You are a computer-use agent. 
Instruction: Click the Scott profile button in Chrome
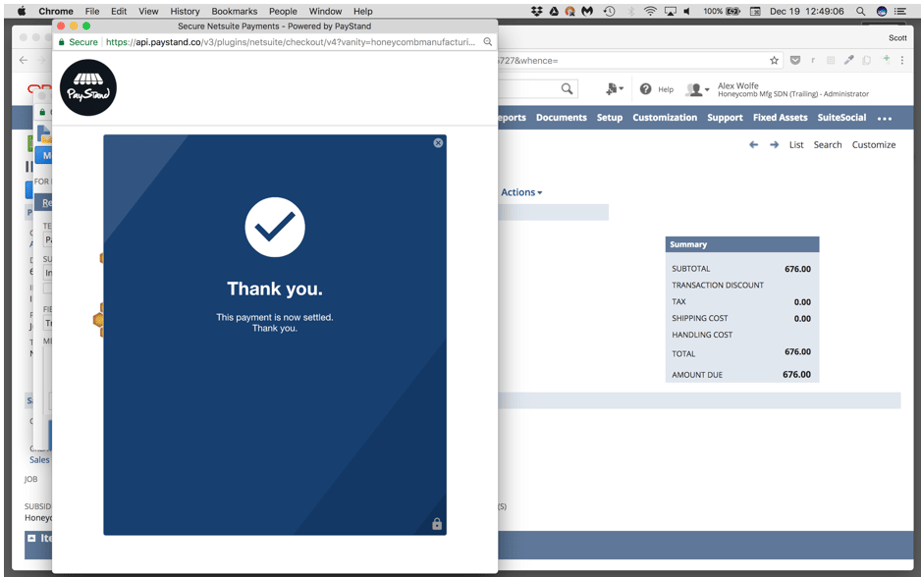pos(898,38)
